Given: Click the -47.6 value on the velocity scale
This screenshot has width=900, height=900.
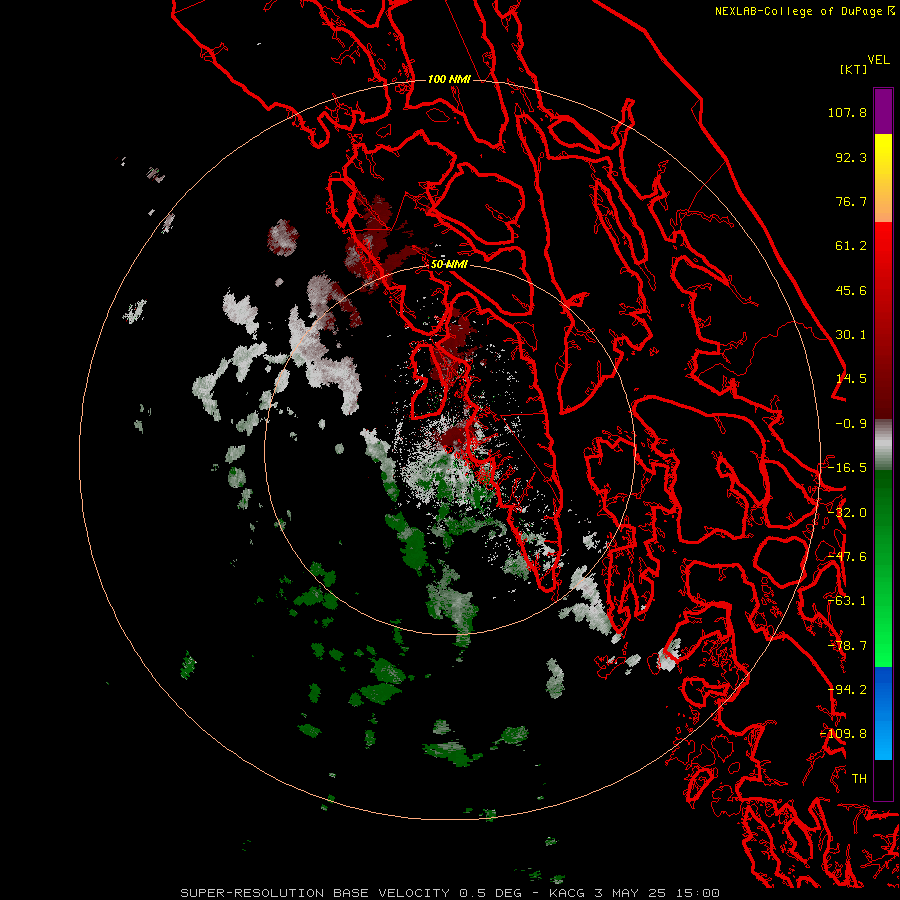Looking at the screenshot, I should point(847,557).
